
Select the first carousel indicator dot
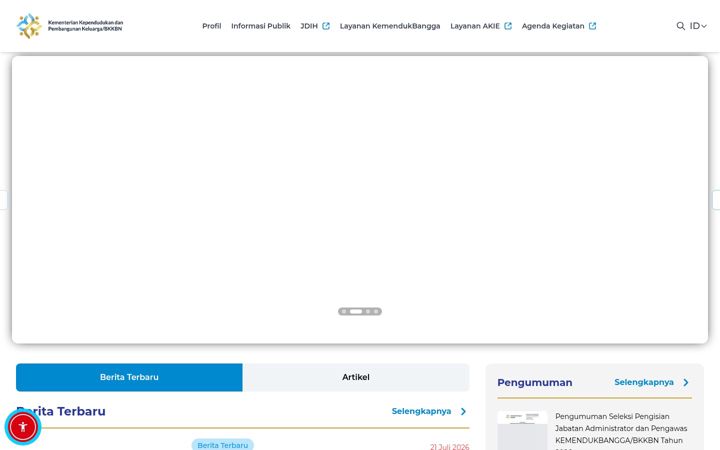point(344,312)
